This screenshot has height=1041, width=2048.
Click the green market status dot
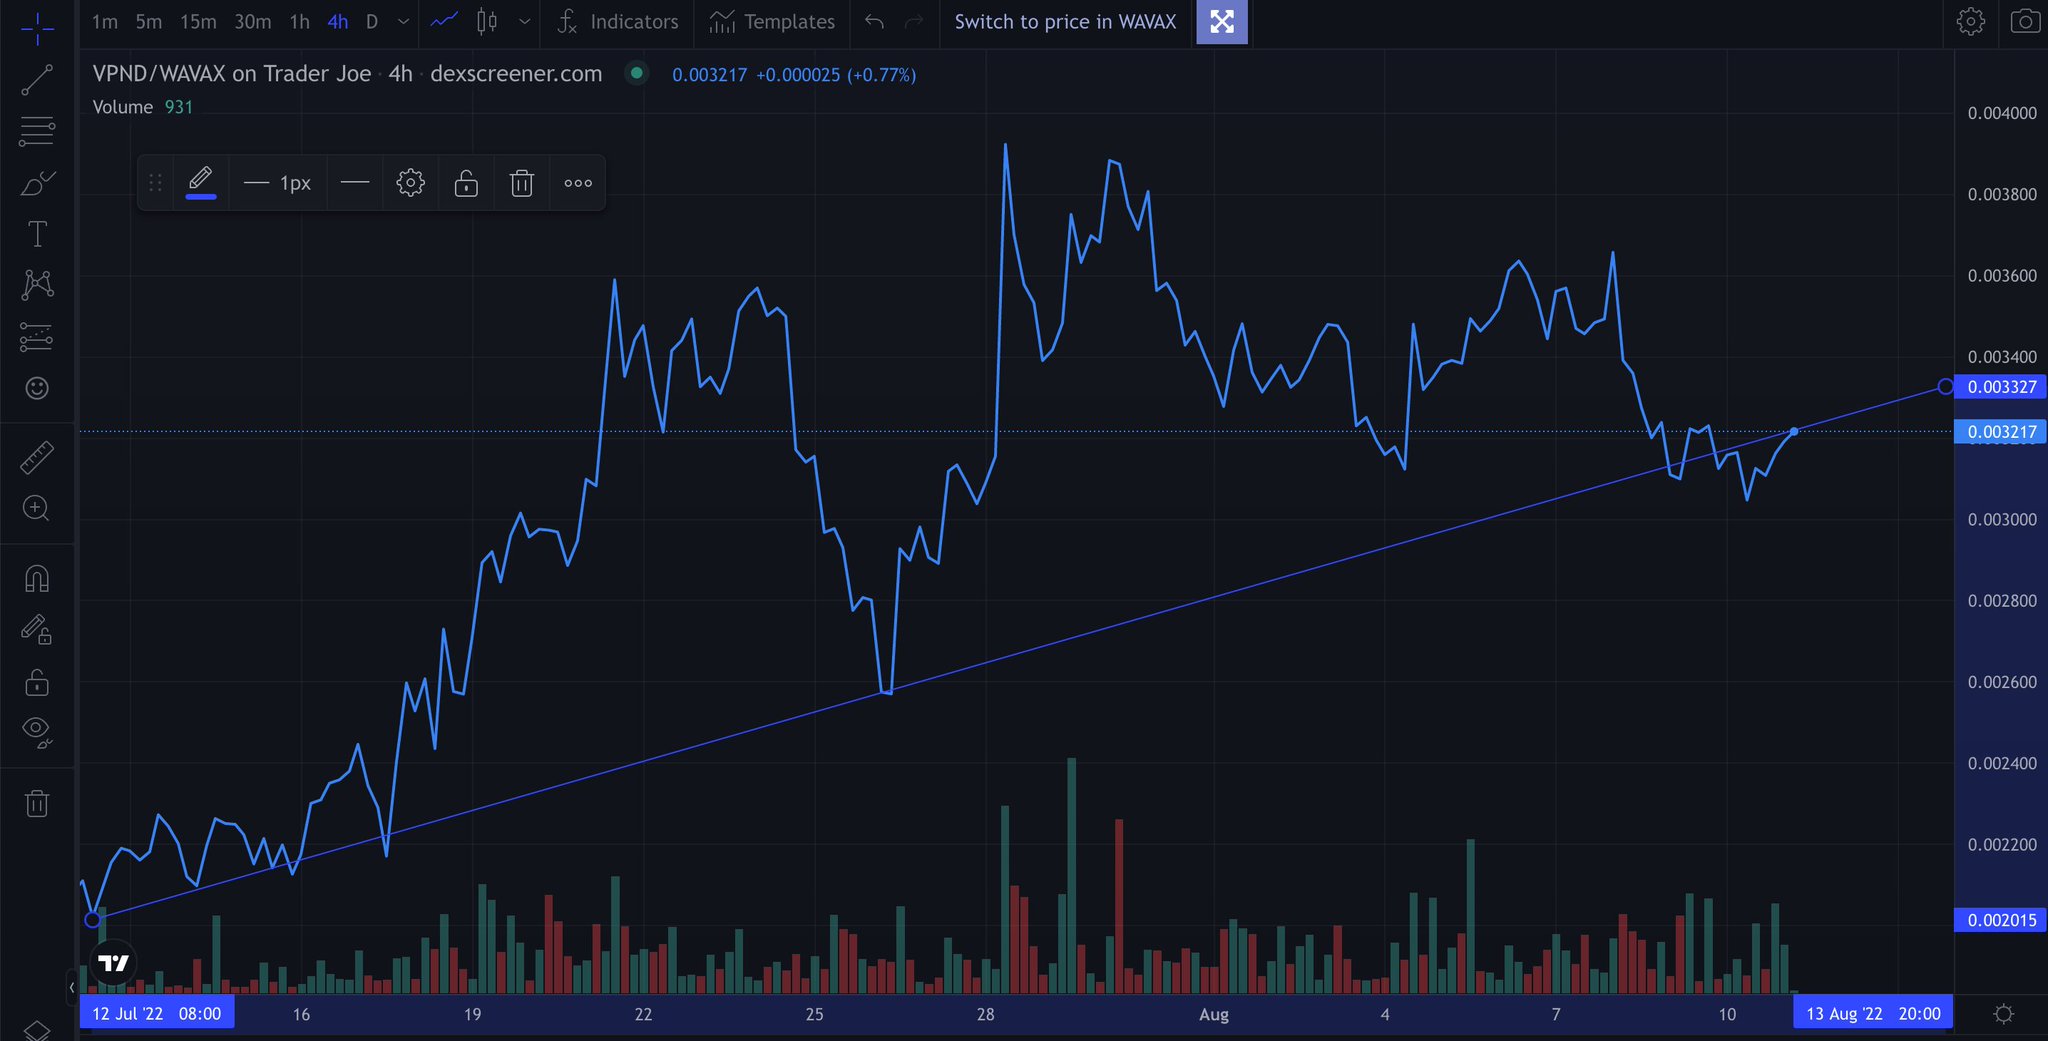636,73
